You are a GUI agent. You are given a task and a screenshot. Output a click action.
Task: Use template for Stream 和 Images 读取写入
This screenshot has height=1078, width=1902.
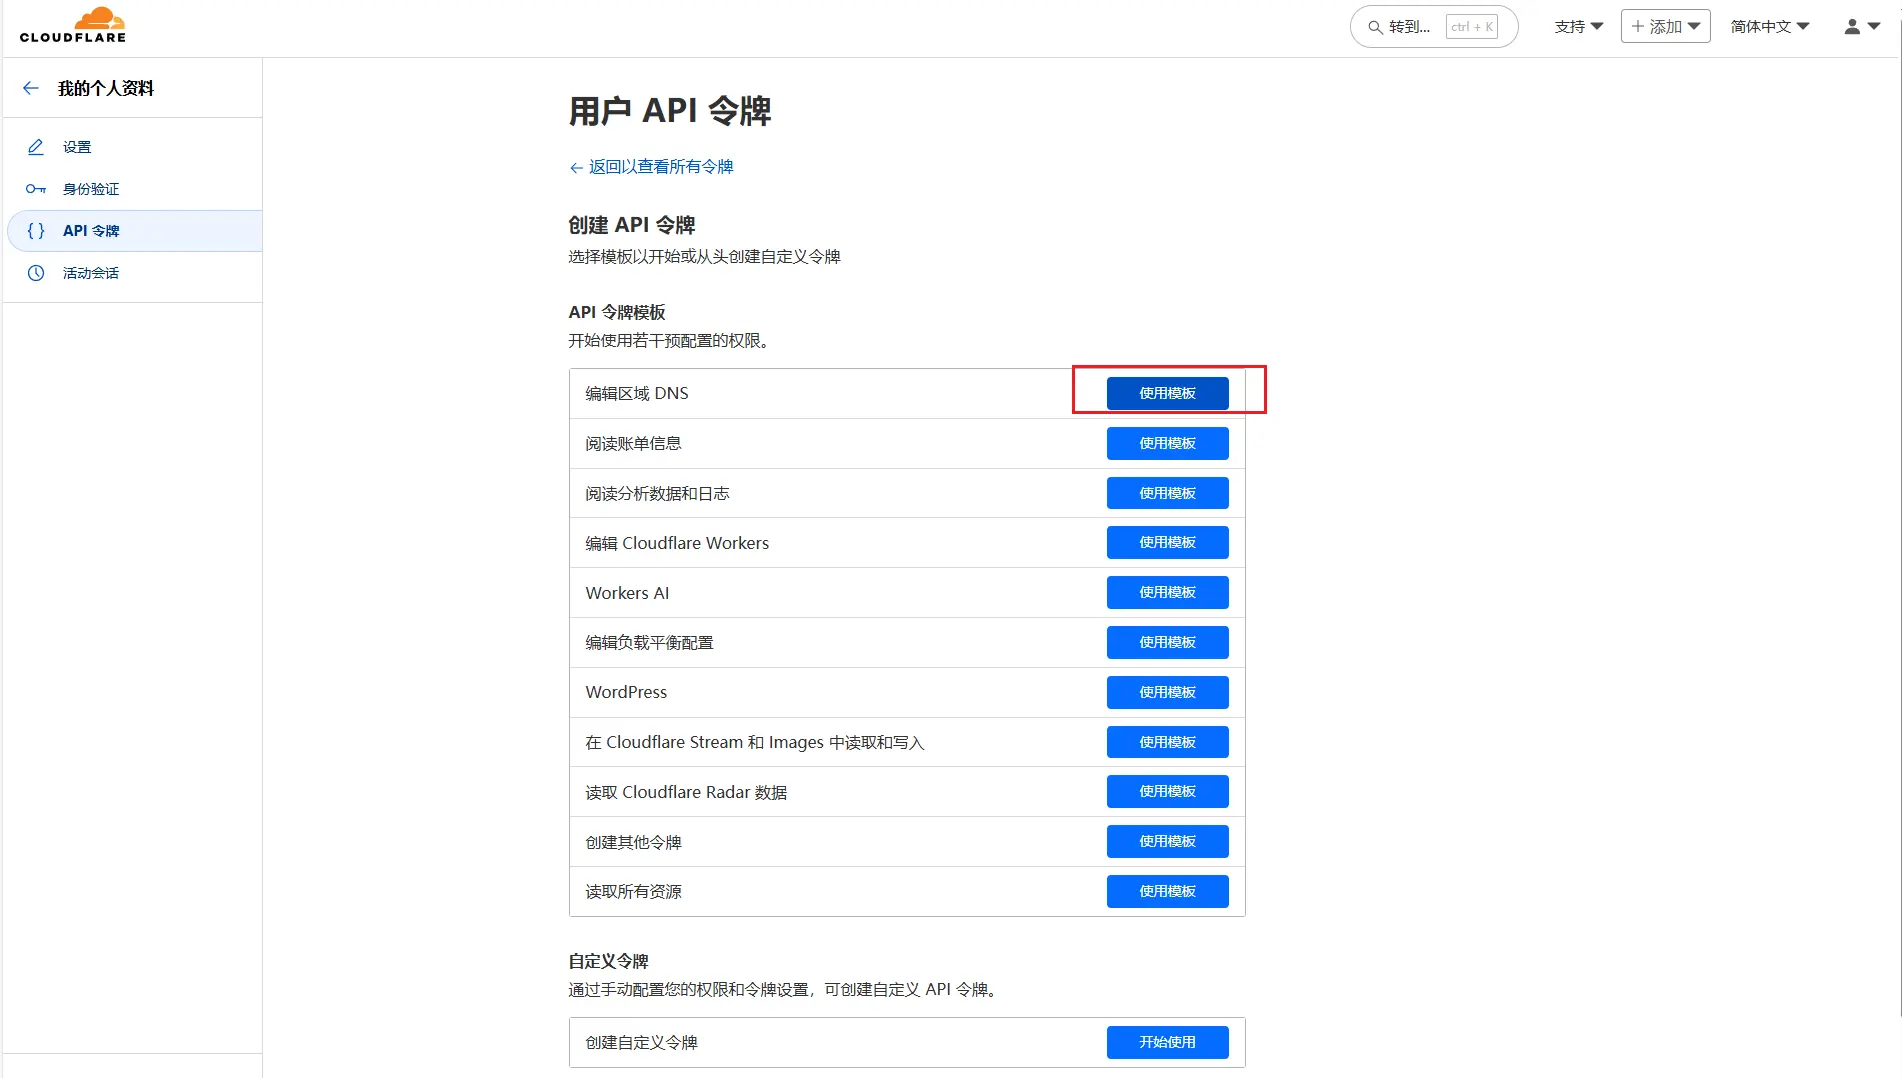(1167, 742)
